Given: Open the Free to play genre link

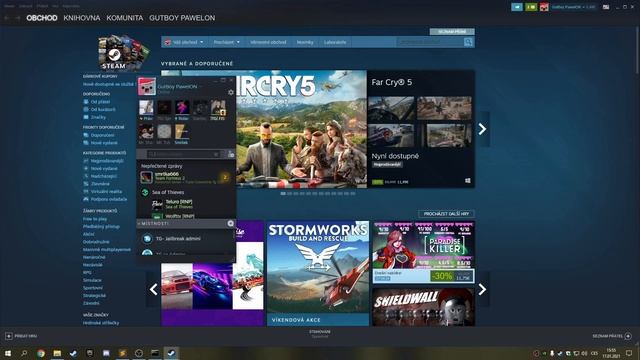Looking at the screenshot, I should coord(95,219).
